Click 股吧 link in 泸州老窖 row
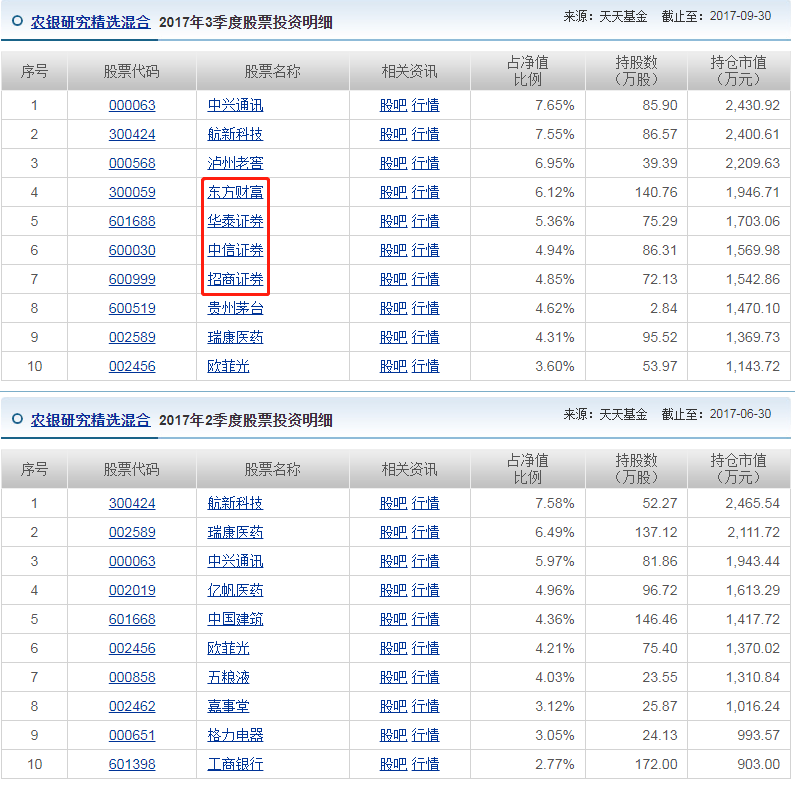The height and width of the screenshot is (787, 795). [393, 163]
